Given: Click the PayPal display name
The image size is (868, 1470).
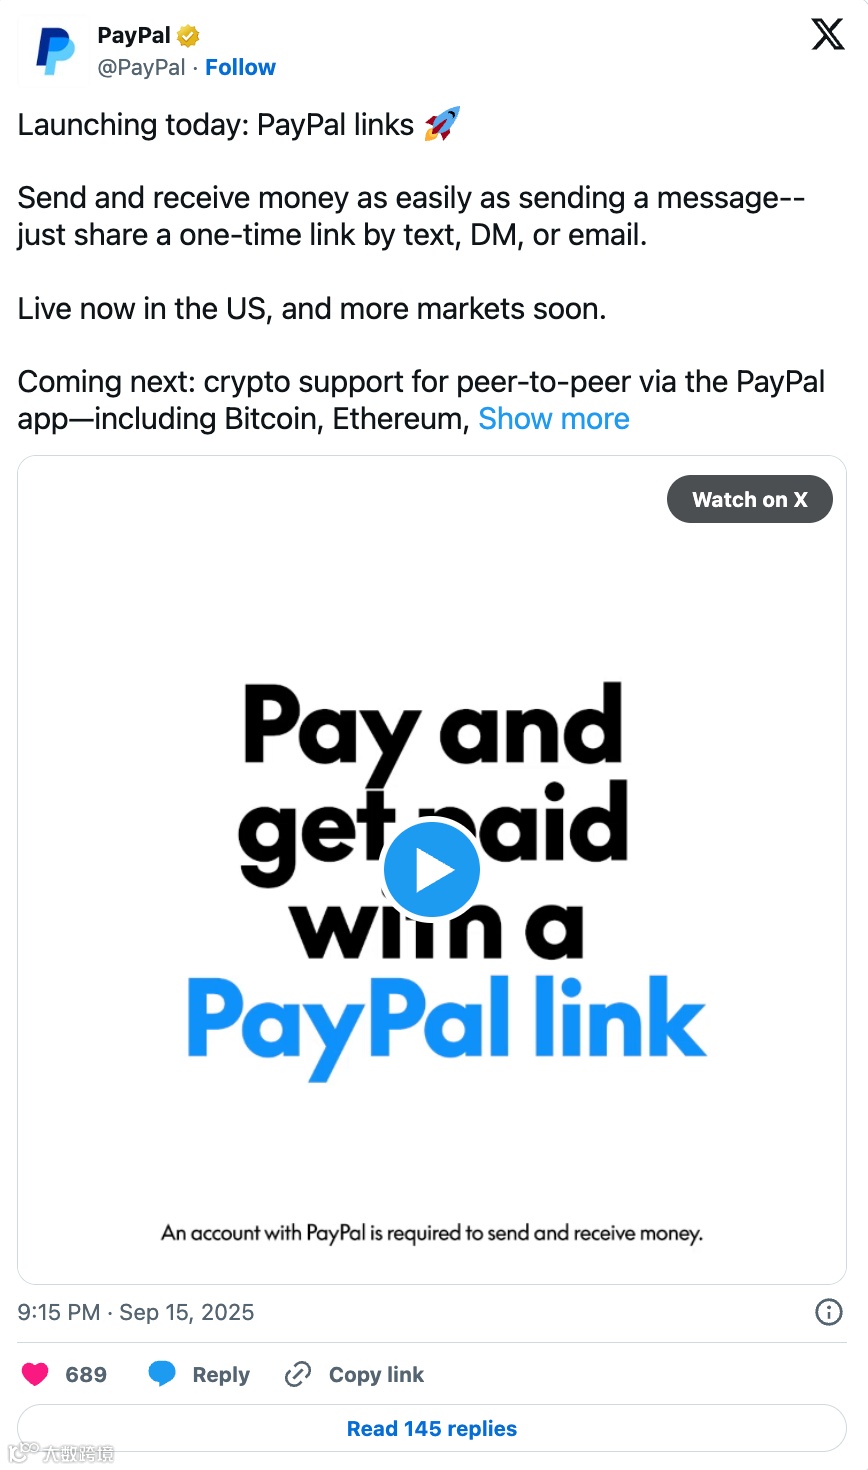Looking at the screenshot, I should tap(134, 35).
